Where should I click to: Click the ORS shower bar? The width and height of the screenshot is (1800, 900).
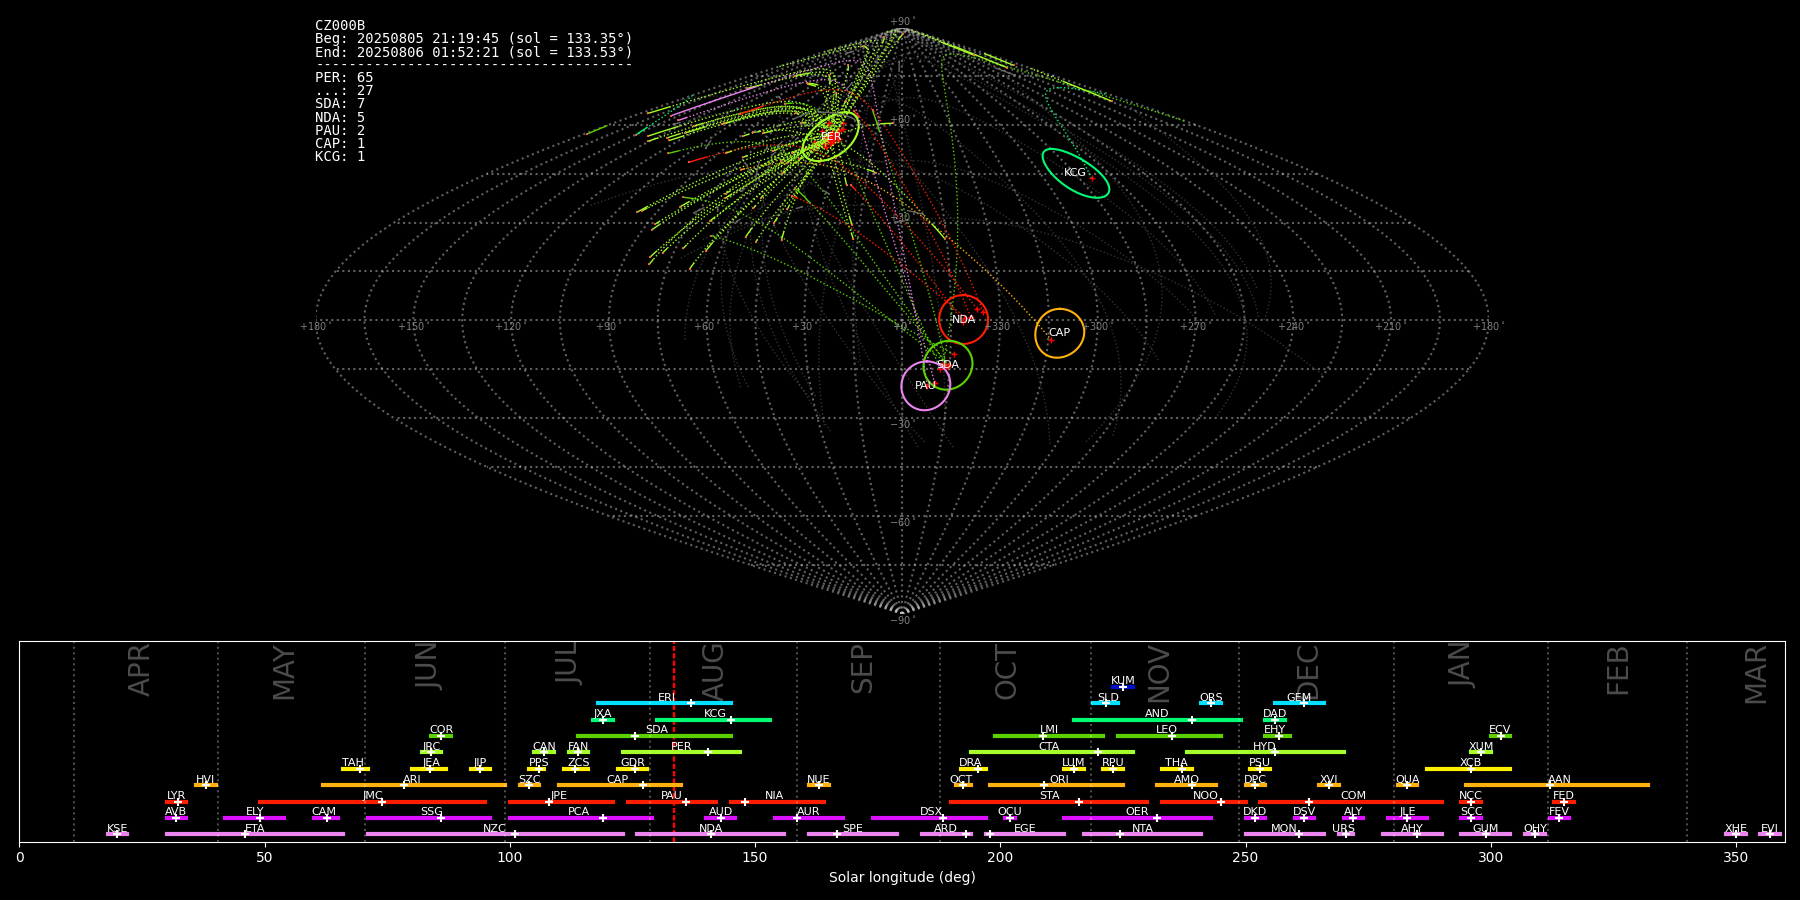click(x=1211, y=703)
